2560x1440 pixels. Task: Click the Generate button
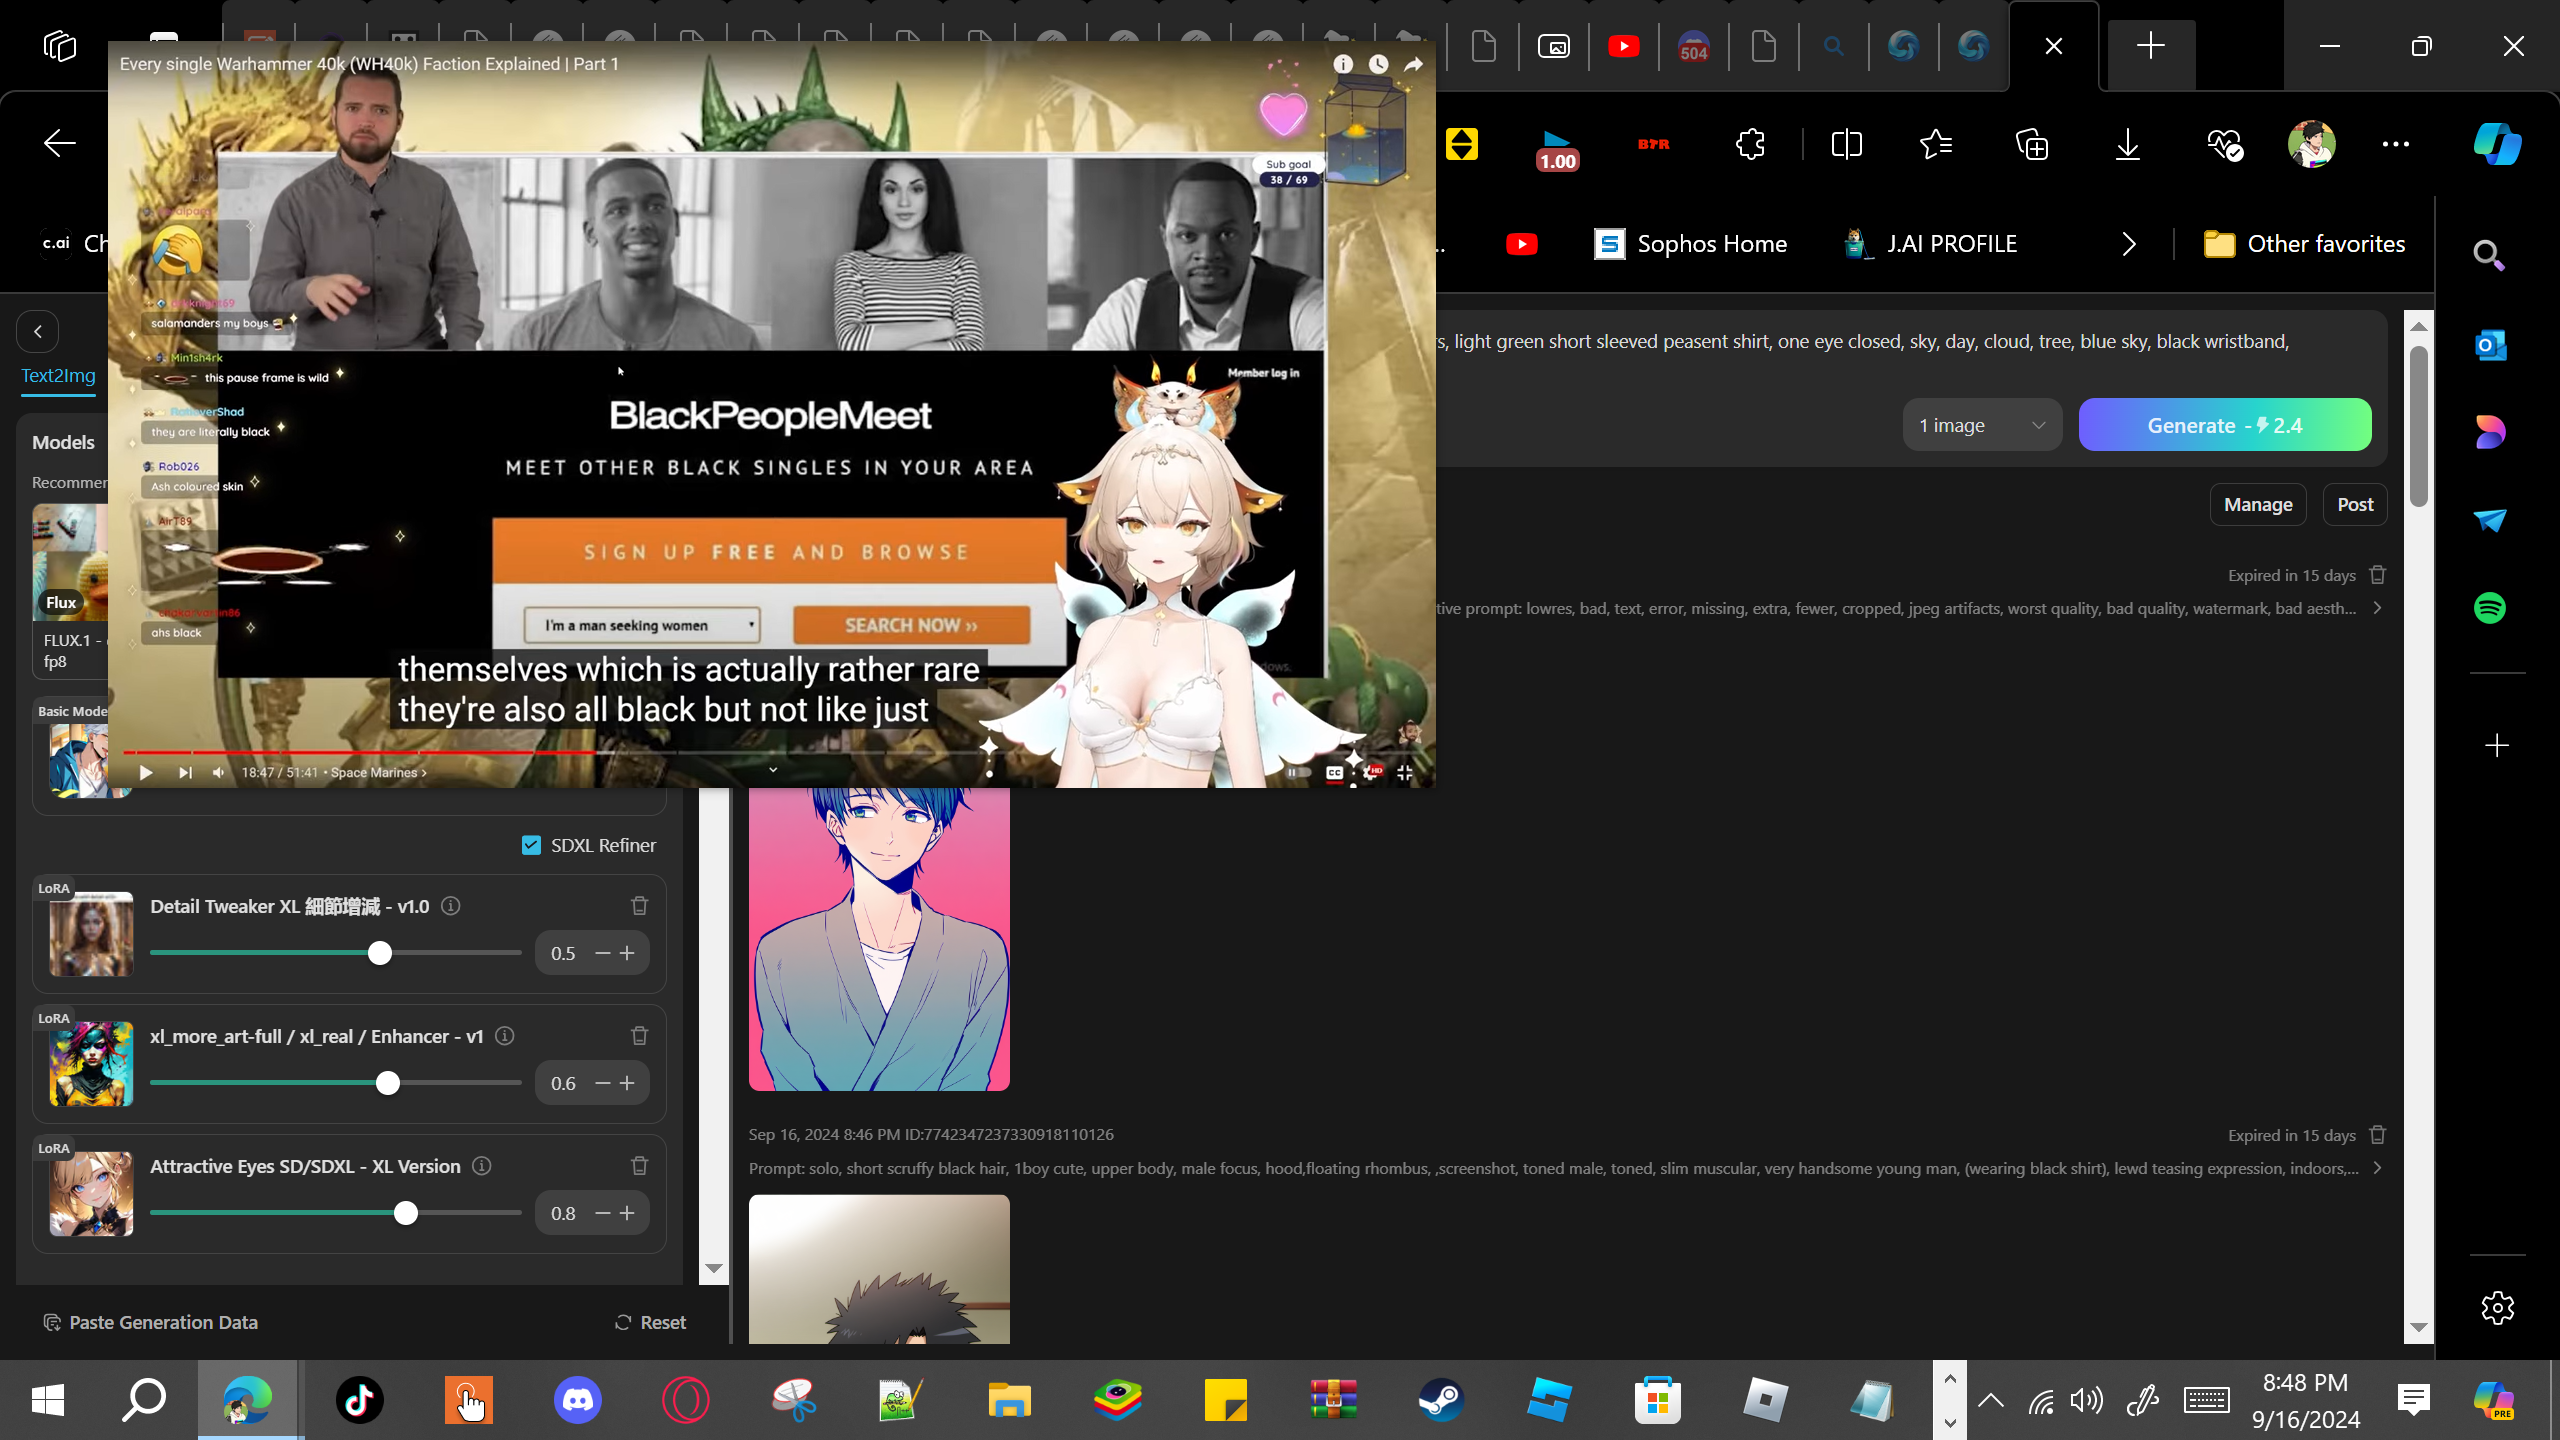(2225, 425)
